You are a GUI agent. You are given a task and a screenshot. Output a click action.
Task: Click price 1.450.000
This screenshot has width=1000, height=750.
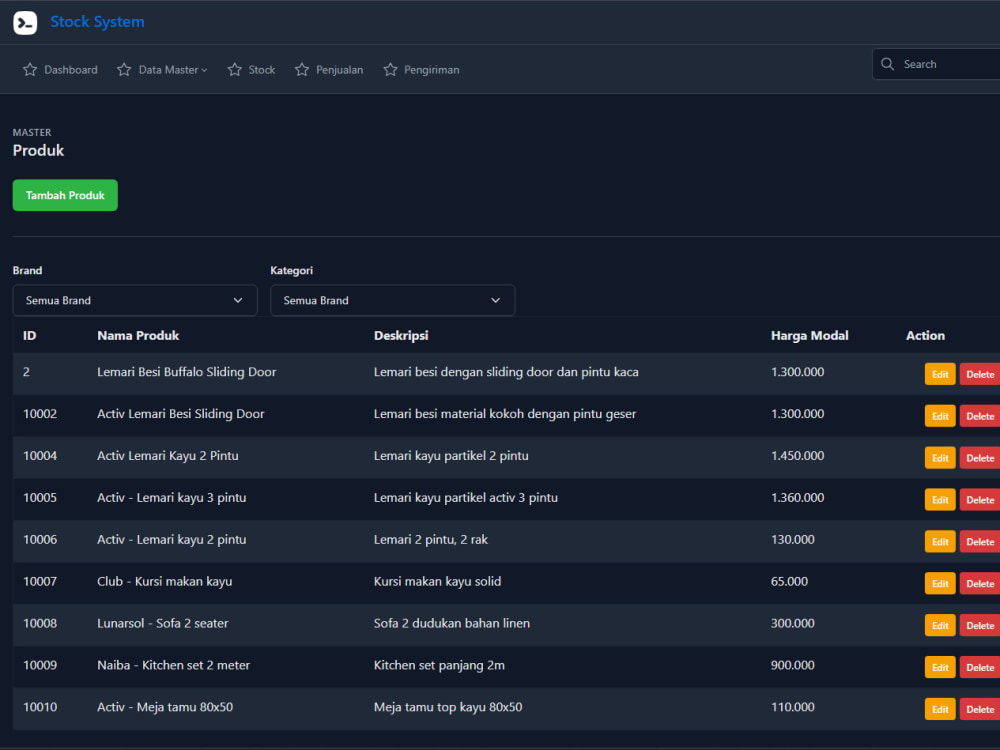coord(797,455)
